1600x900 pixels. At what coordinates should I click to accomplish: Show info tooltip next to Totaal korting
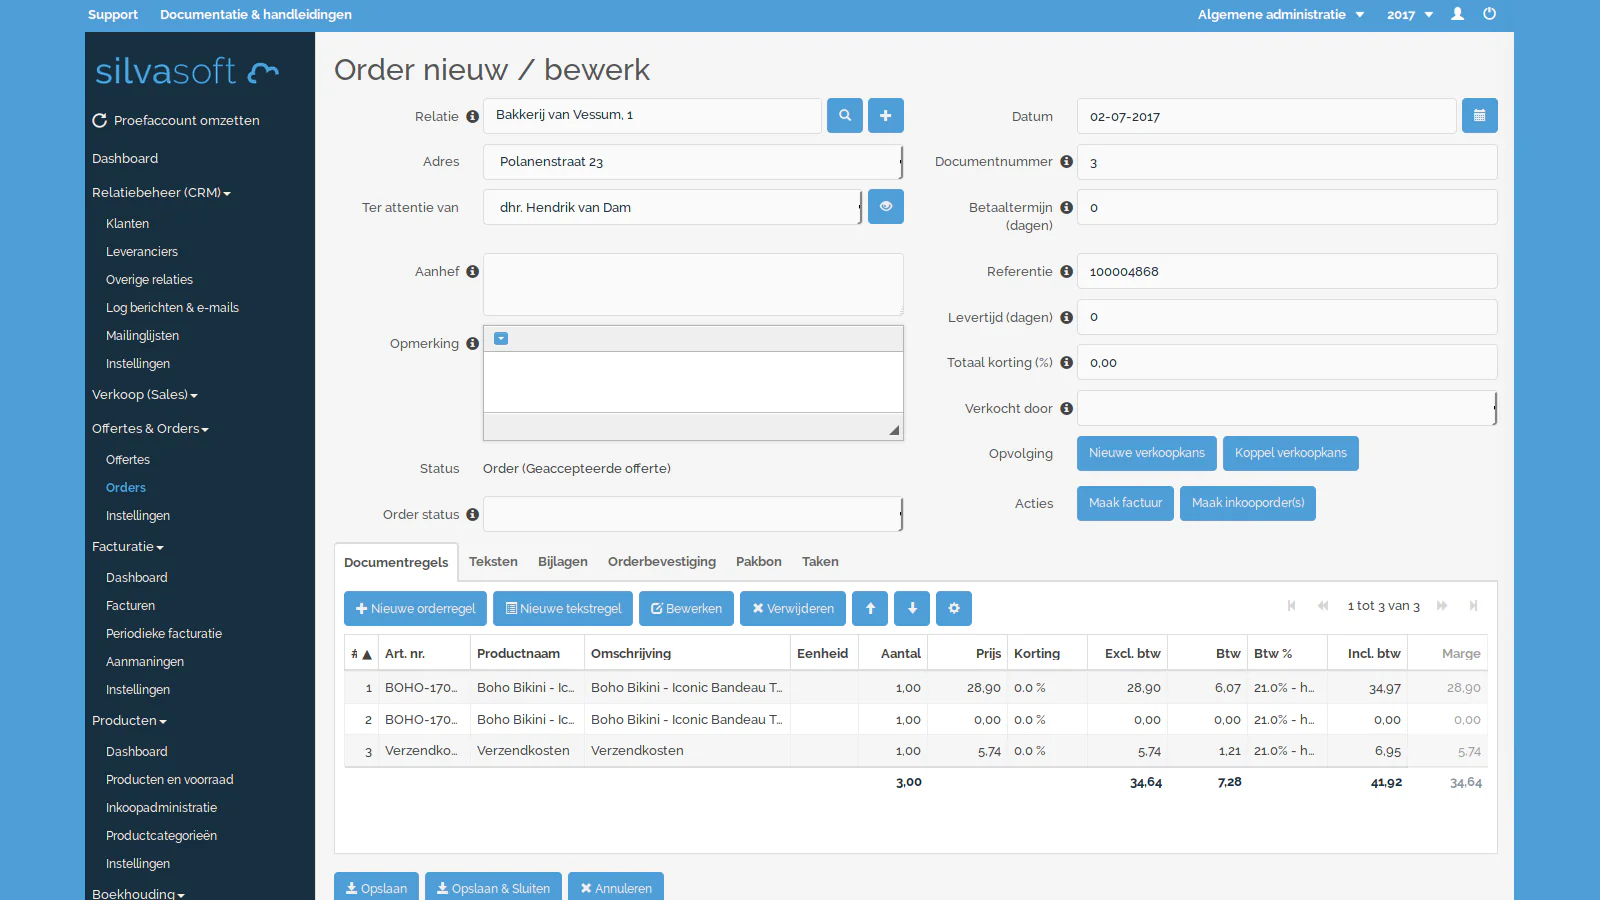1067,363
